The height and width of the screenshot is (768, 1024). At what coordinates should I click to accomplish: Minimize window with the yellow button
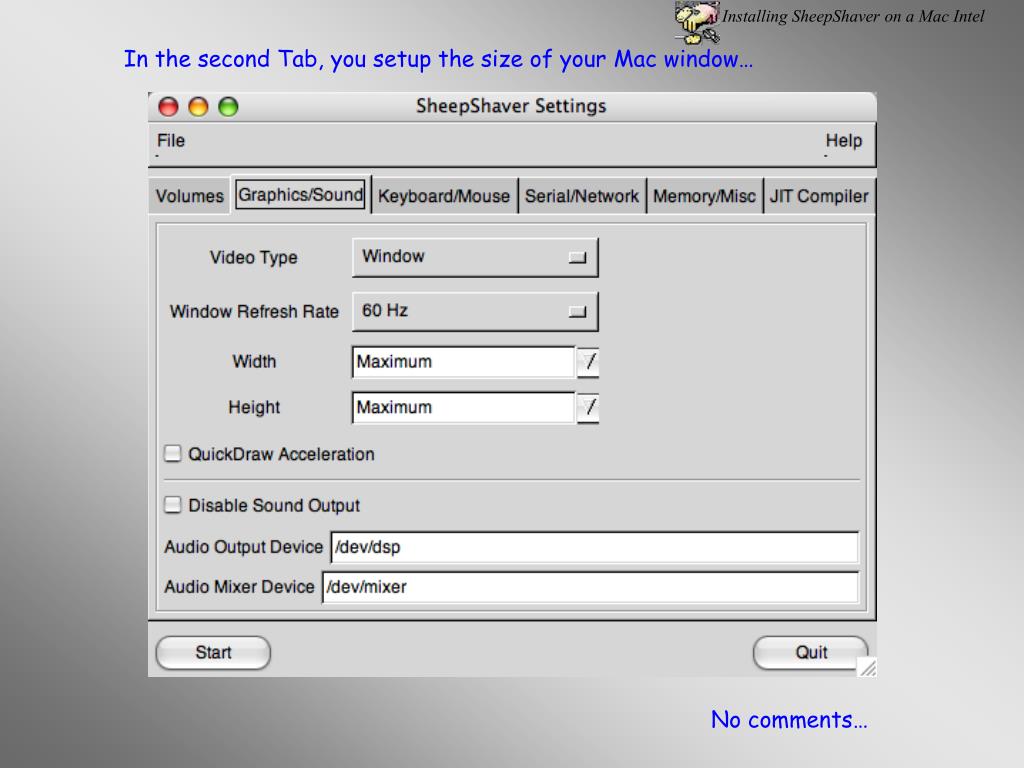click(199, 106)
